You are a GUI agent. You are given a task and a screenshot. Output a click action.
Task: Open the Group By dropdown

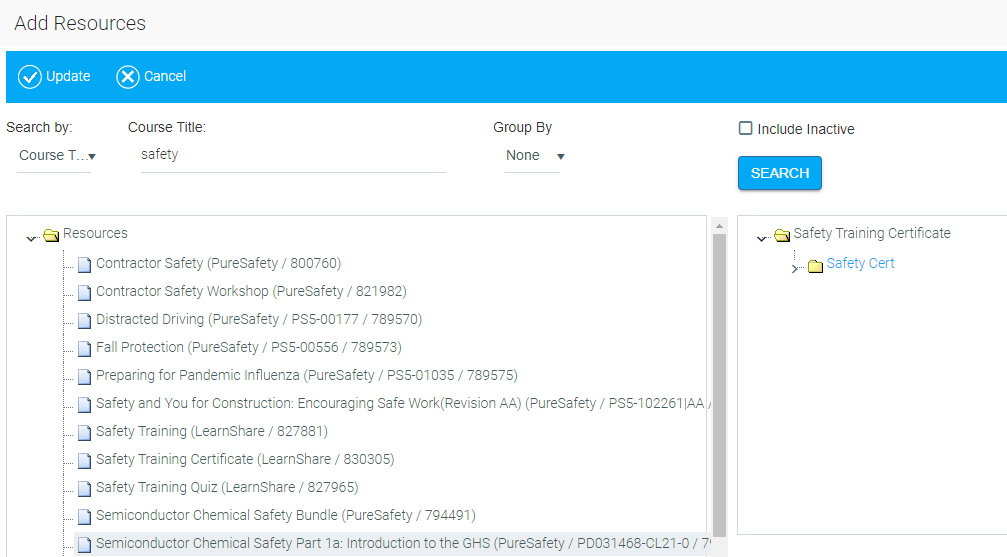534,156
